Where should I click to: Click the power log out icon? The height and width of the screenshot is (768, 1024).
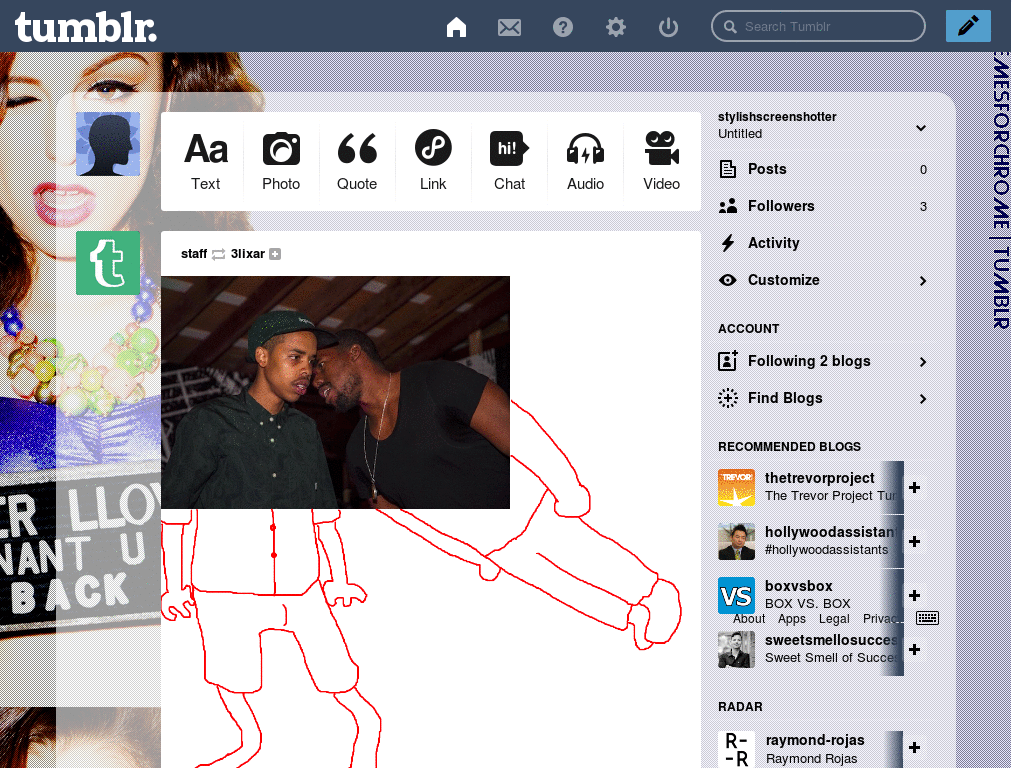point(668,27)
